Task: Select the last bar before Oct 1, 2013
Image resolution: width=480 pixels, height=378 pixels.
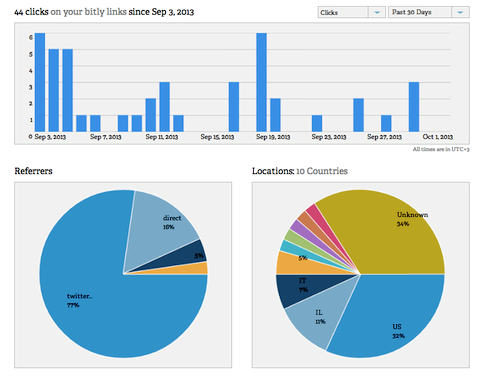Action: pyautogui.click(x=414, y=107)
